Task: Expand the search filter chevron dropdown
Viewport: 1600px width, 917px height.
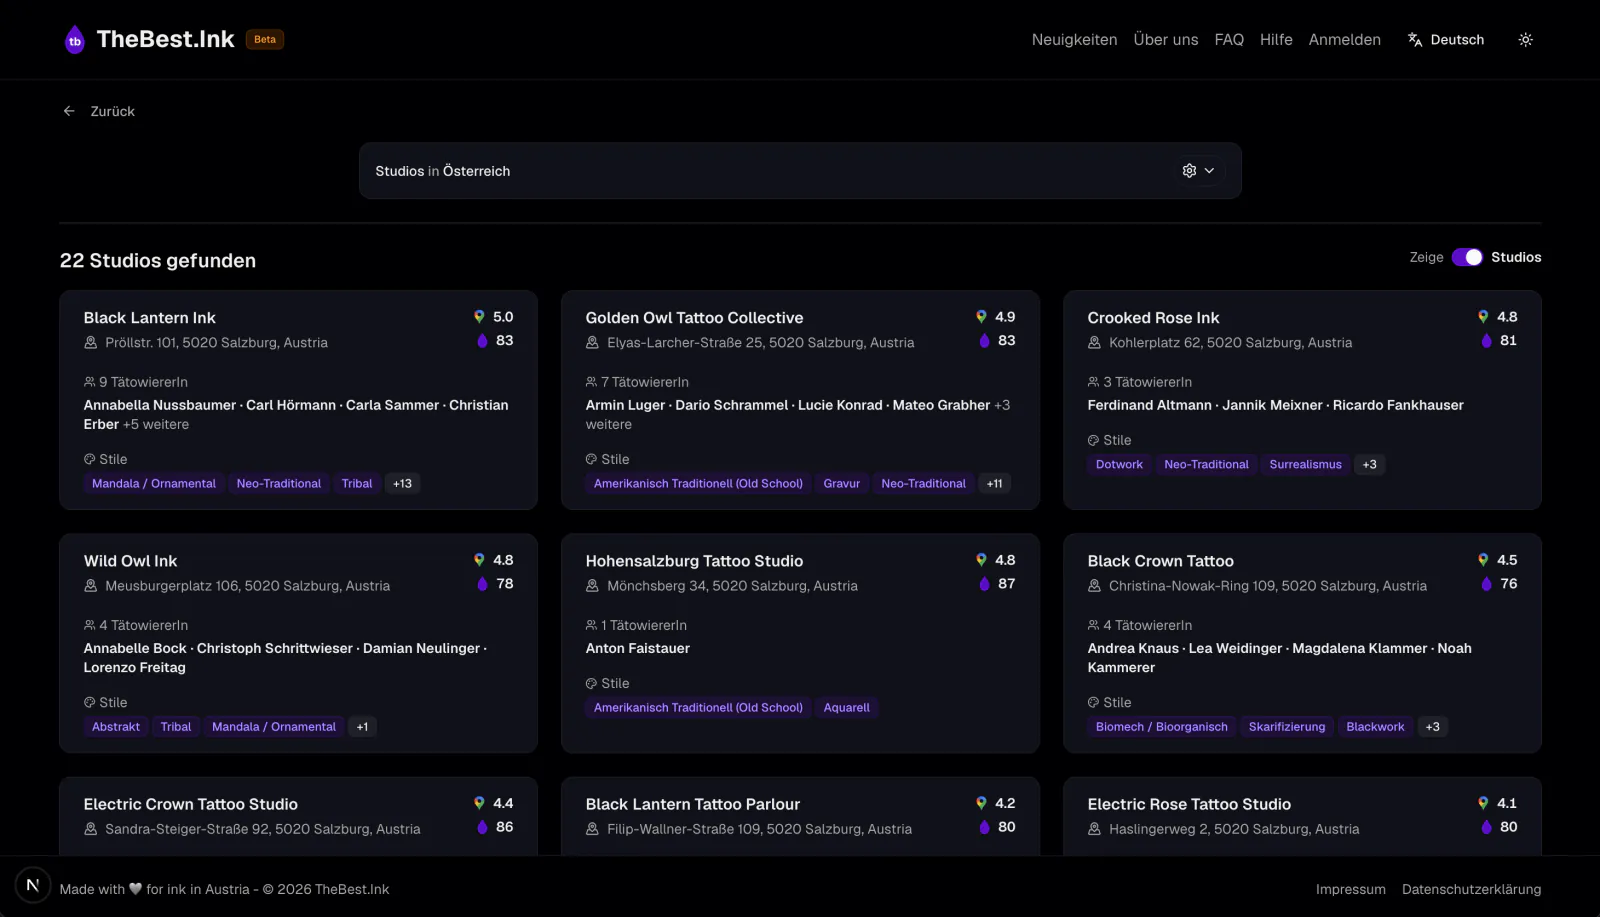Action: pos(1209,171)
